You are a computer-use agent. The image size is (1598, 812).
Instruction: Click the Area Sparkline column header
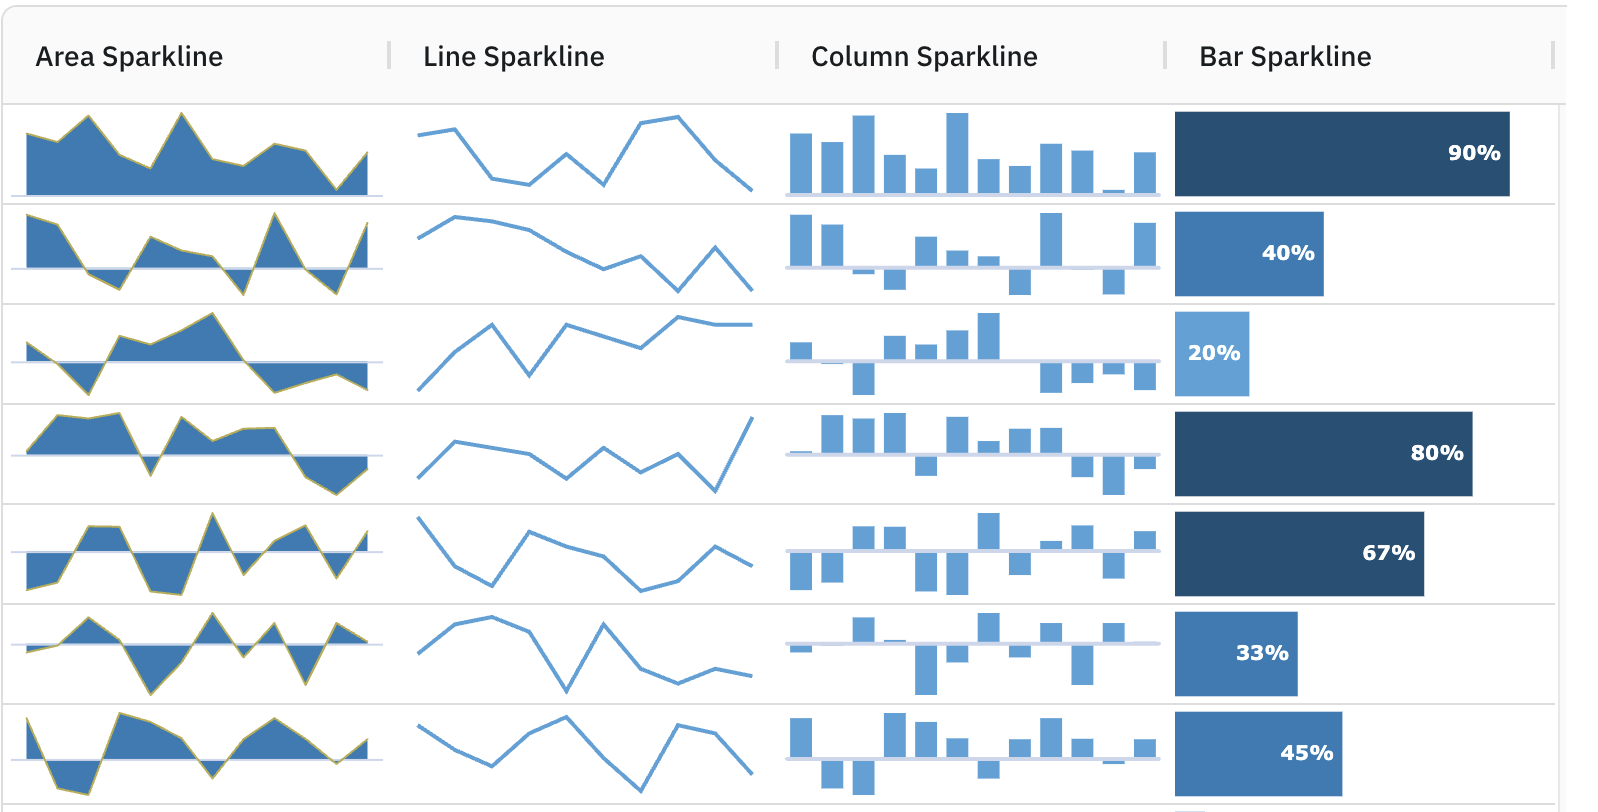point(129,57)
